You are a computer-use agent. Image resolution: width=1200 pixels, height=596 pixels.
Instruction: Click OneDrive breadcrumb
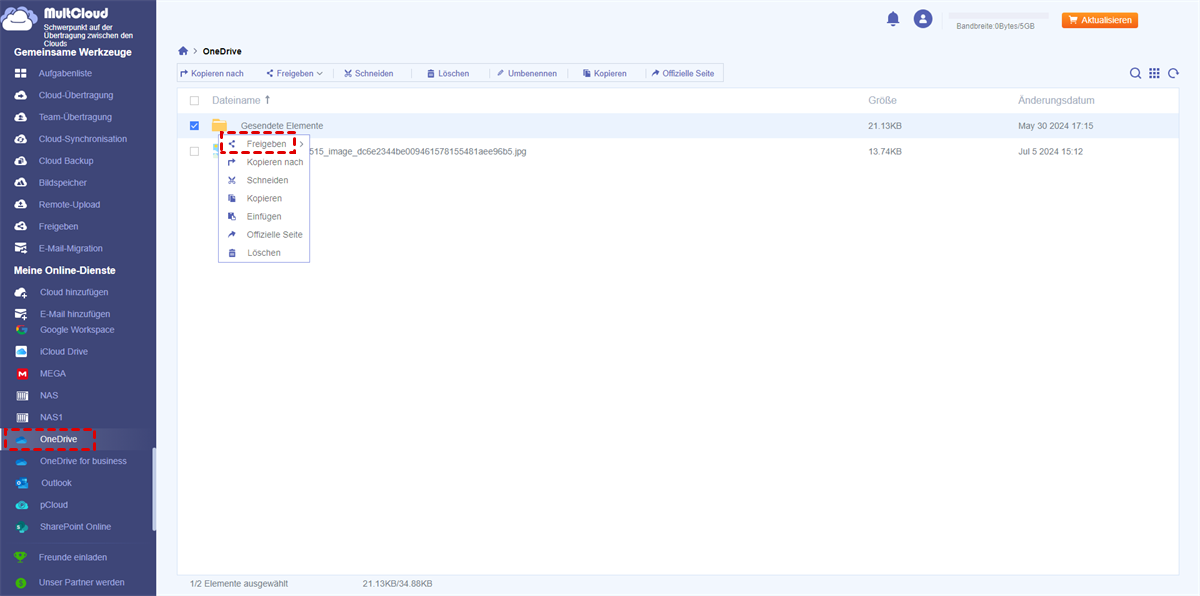point(222,51)
